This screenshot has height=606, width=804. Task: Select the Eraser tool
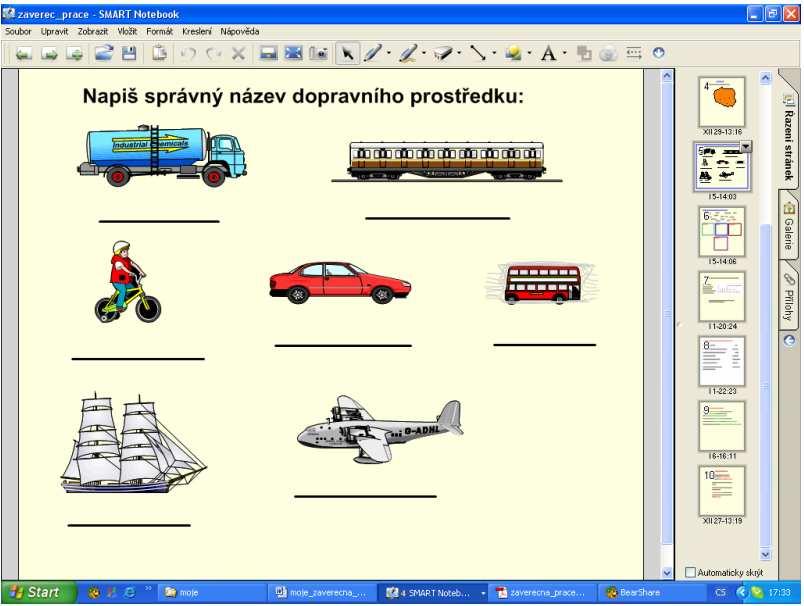443,53
